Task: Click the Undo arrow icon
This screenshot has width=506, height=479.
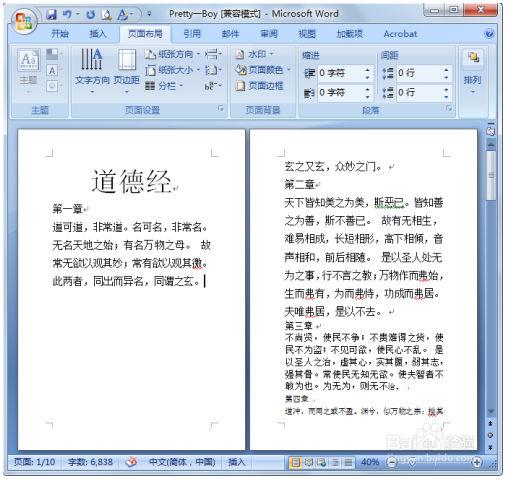Action: point(67,14)
